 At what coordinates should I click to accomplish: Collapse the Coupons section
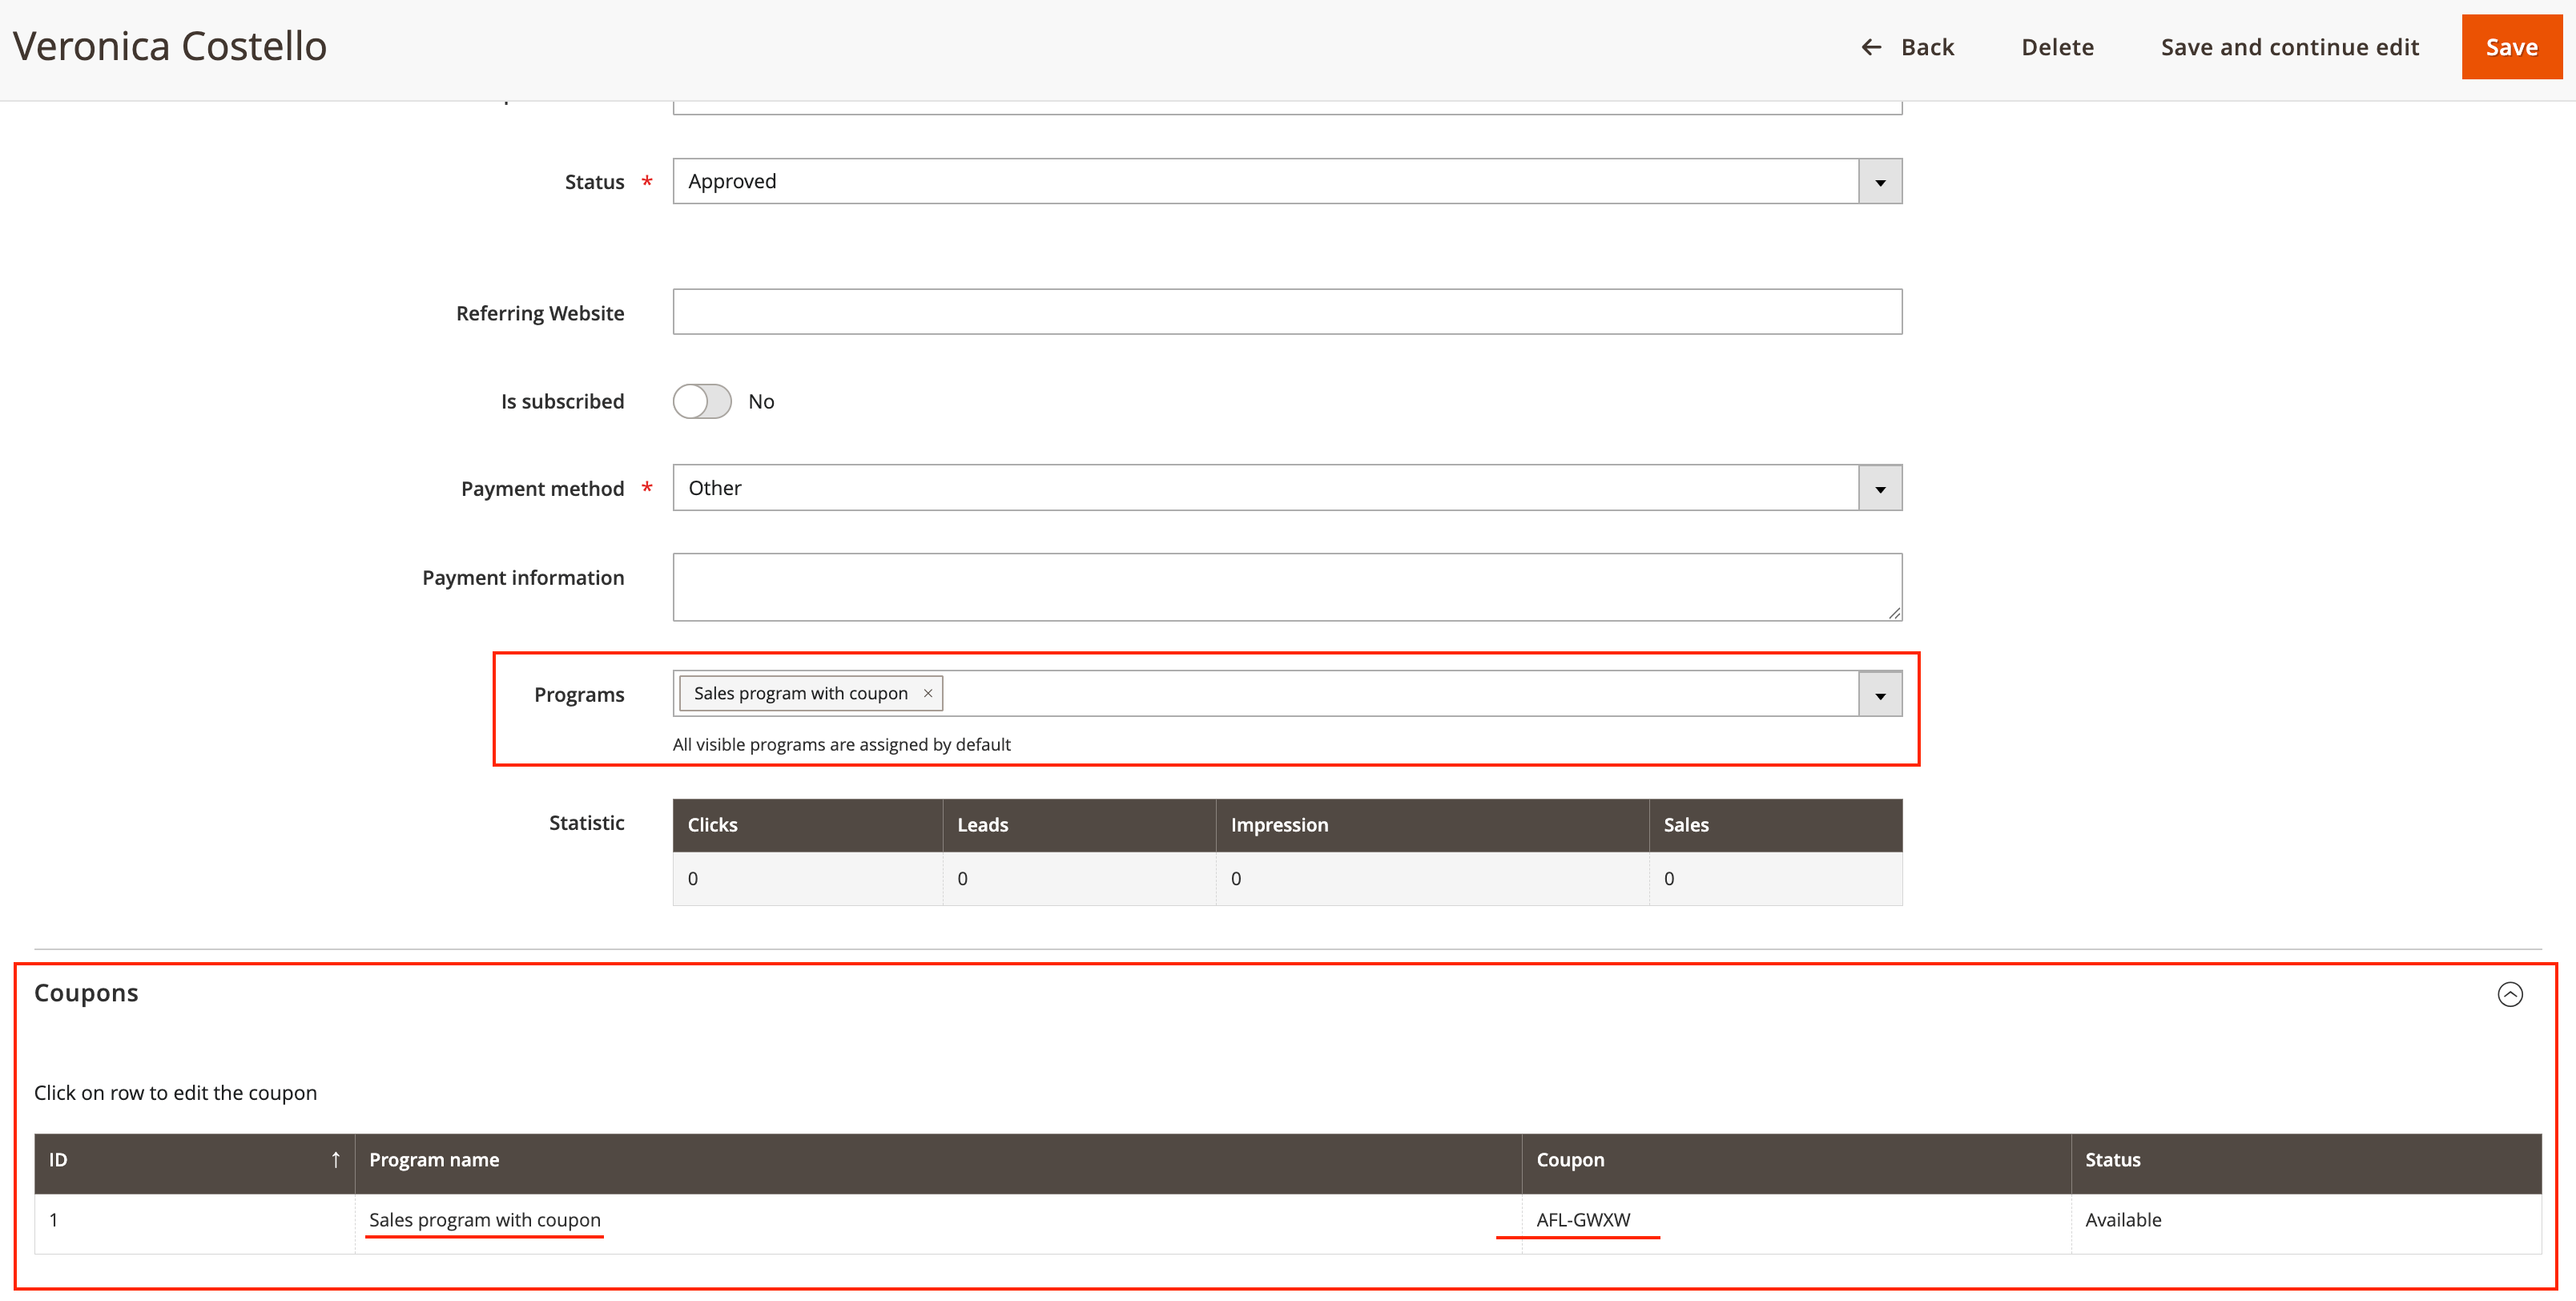pyautogui.click(x=2509, y=994)
